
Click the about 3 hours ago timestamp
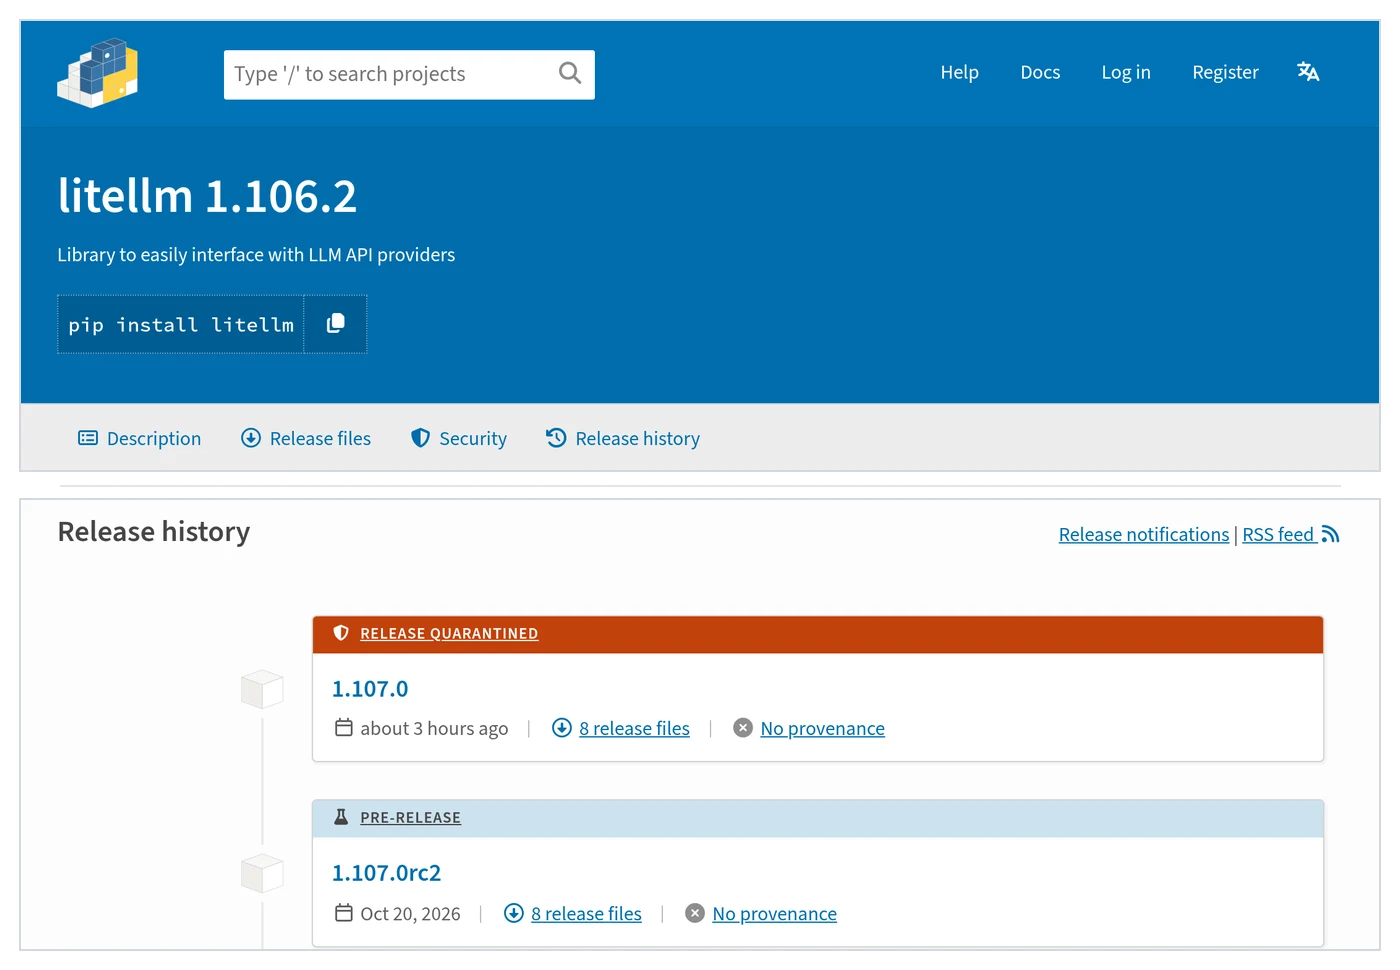[x=434, y=728]
